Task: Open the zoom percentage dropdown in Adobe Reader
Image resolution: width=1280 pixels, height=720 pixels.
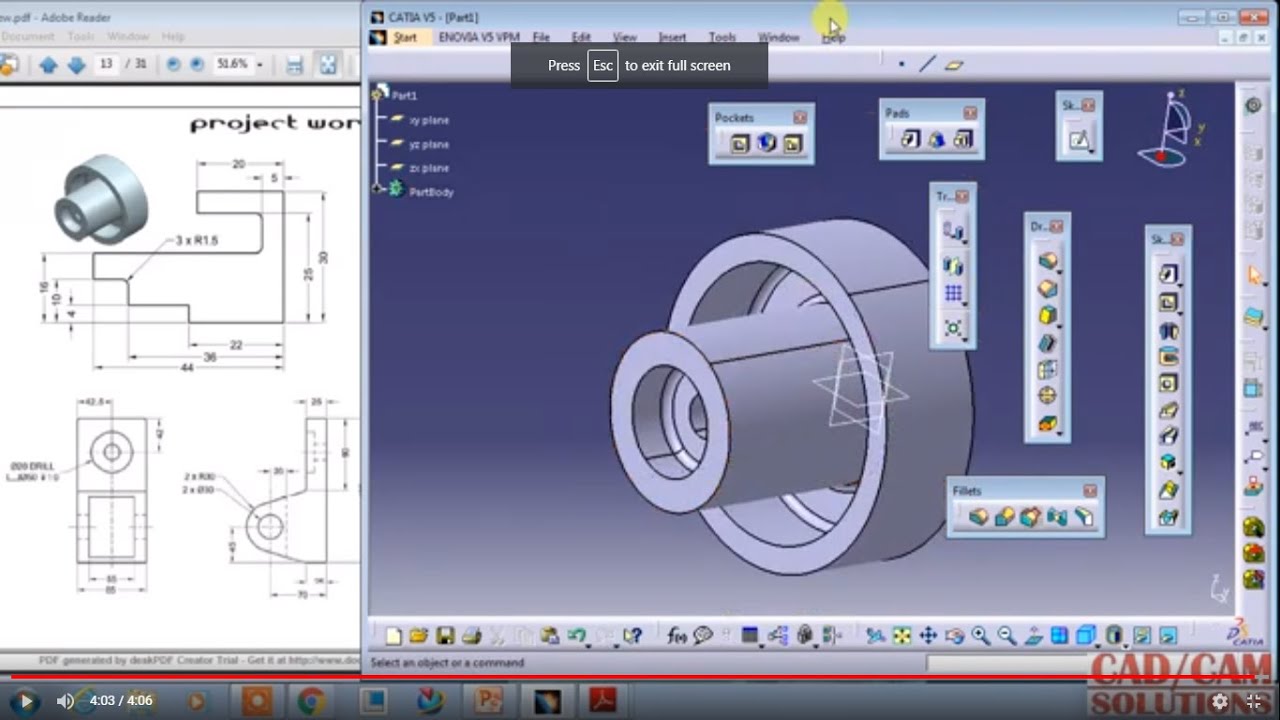Action: [x=260, y=64]
